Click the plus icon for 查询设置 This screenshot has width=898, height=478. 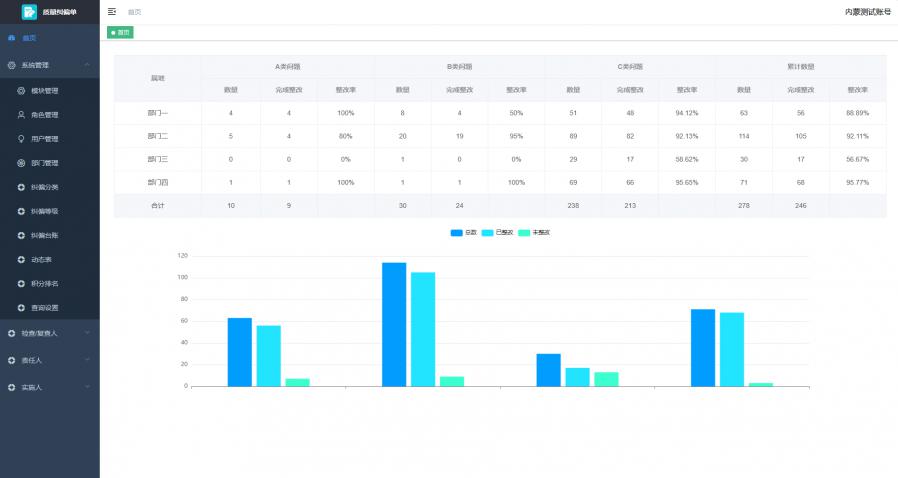[21, 307]
